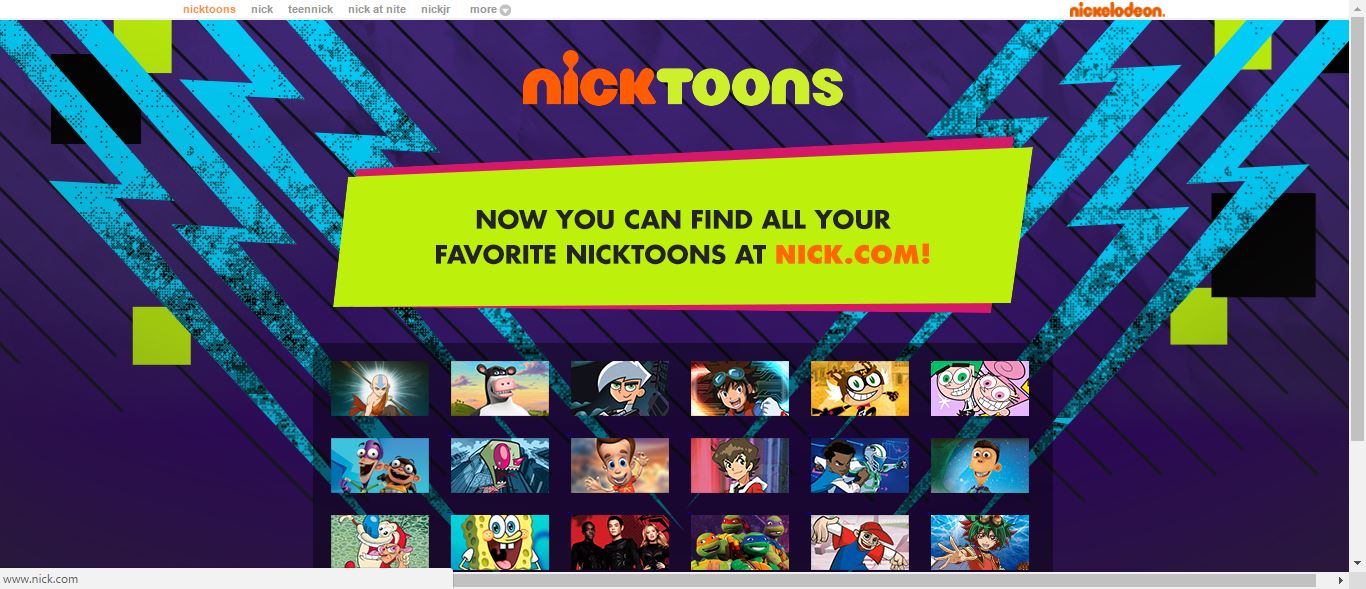Click the NICK.COM banner text

[853, 253]
